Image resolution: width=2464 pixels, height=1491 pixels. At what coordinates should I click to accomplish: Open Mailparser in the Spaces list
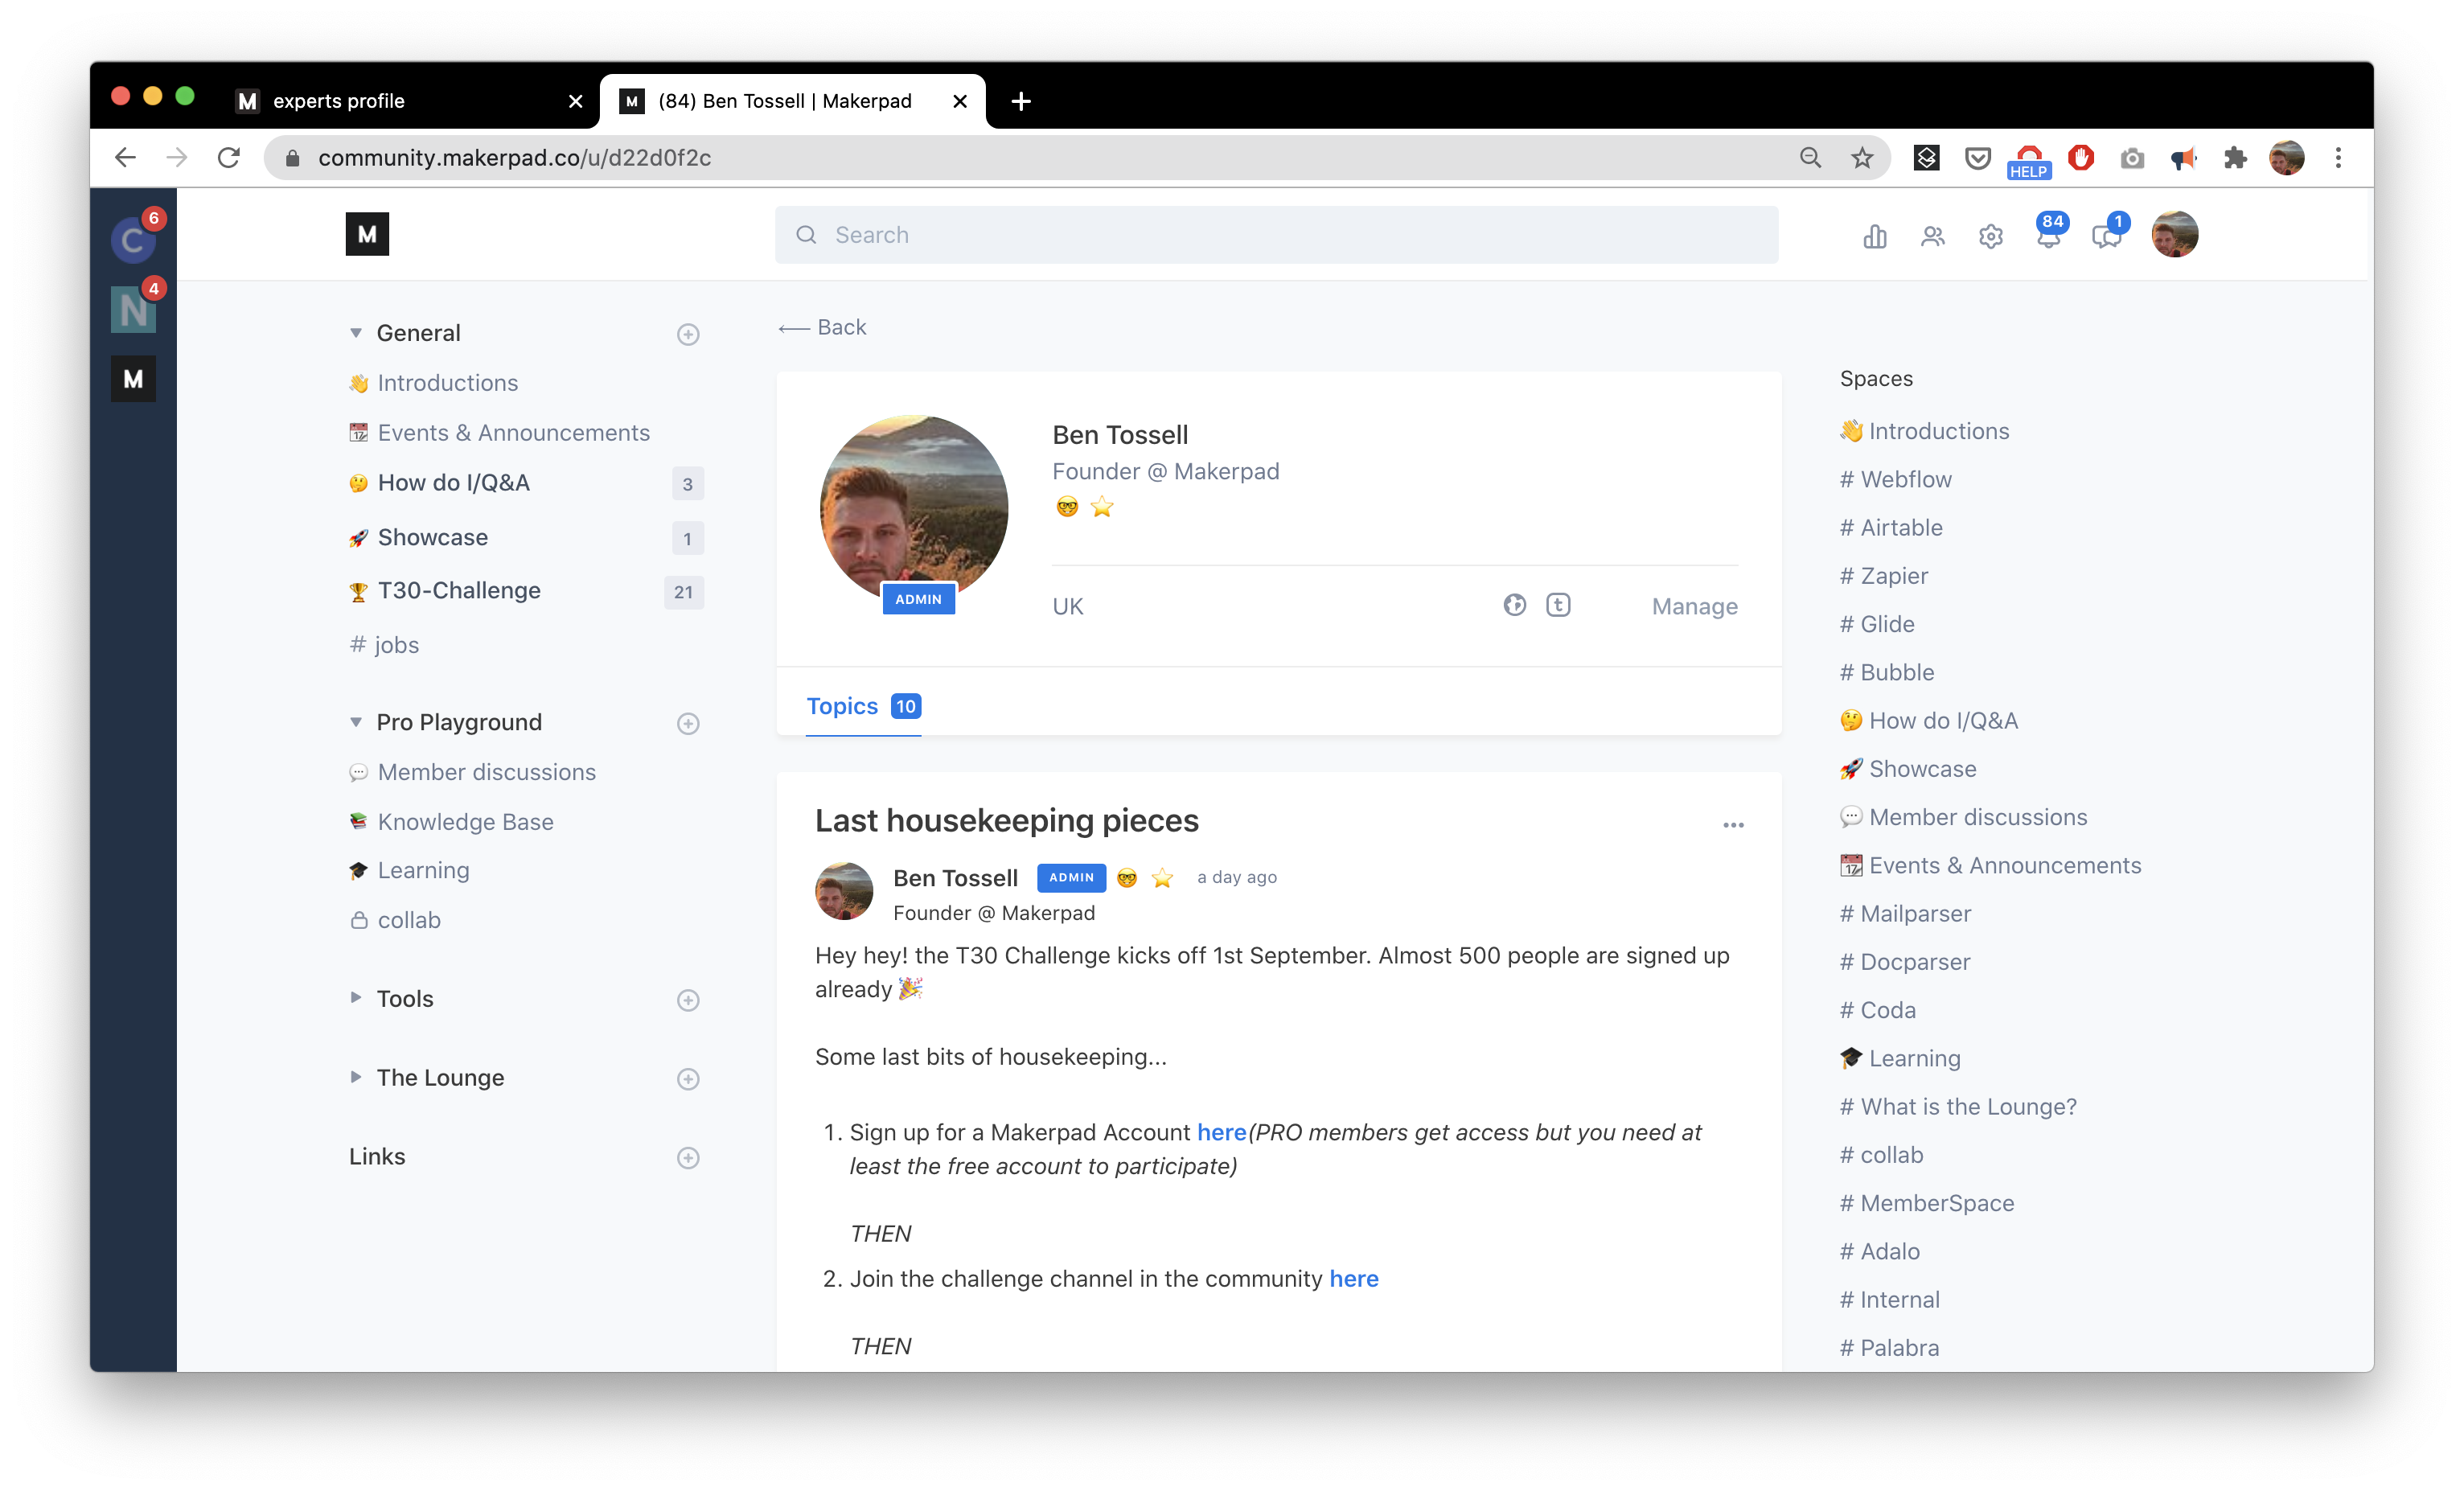coord(1905,914)
